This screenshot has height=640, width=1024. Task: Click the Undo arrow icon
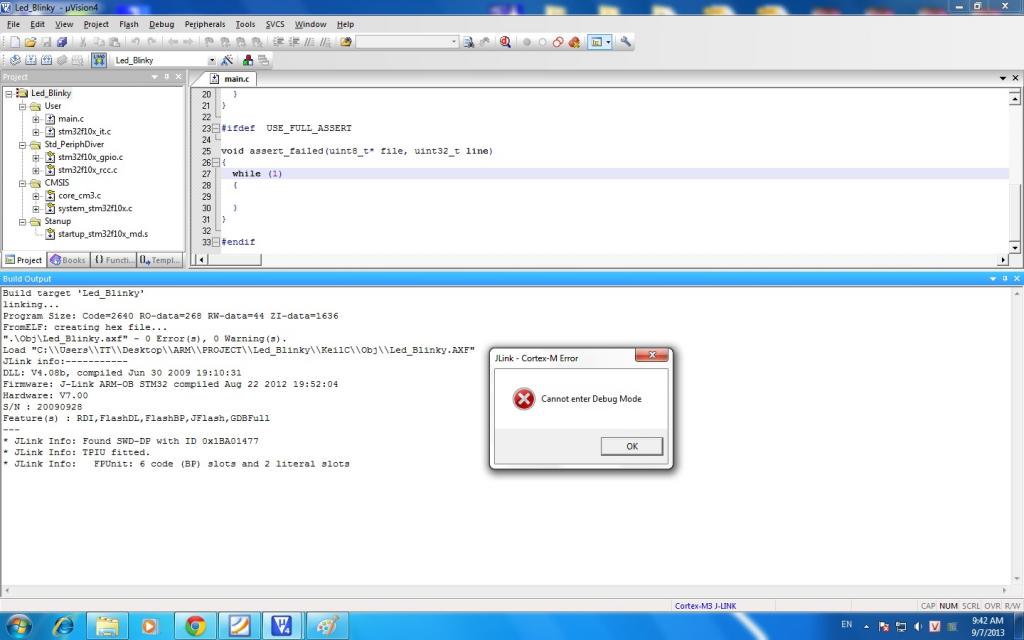(135, 42)
